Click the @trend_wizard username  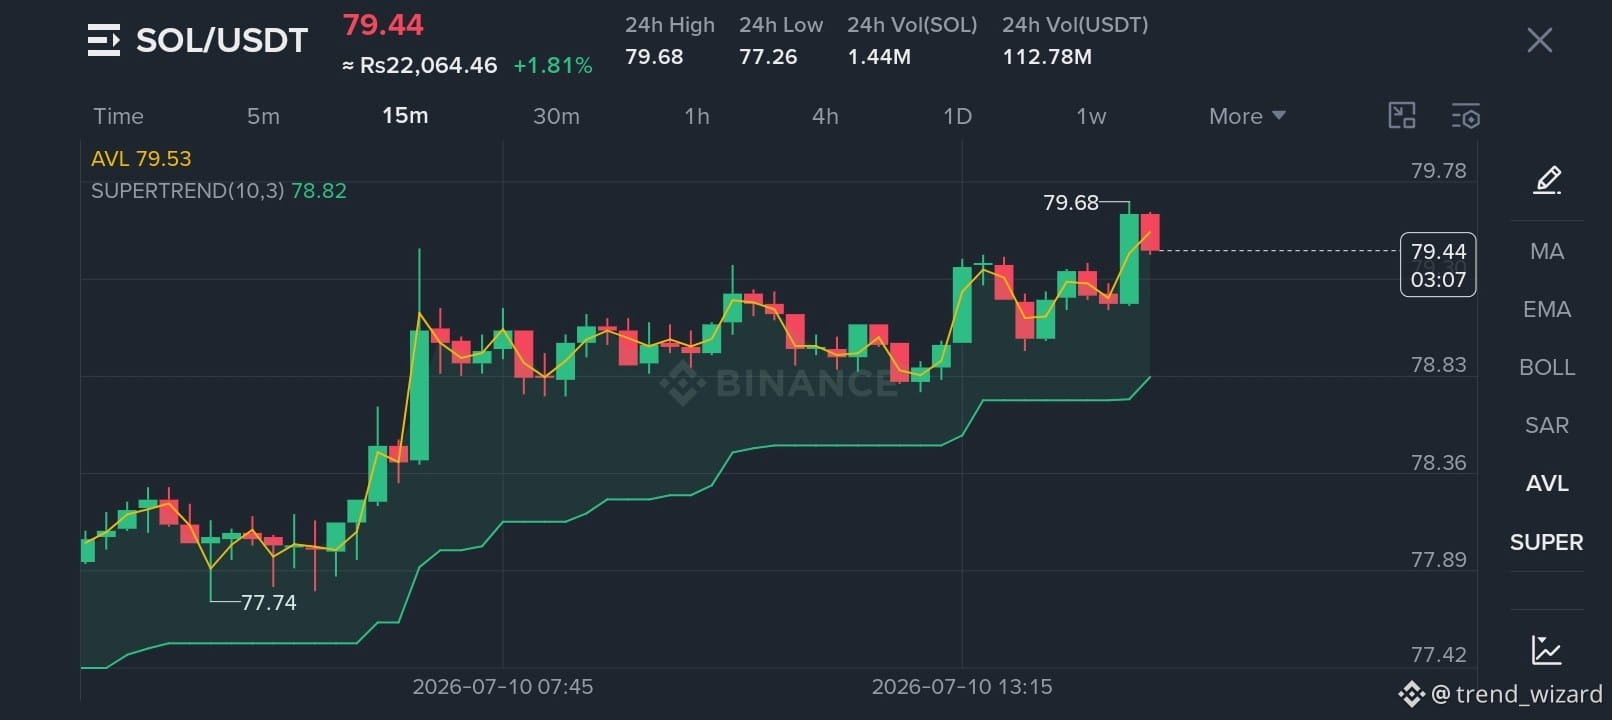click(x=1517, y=694)
